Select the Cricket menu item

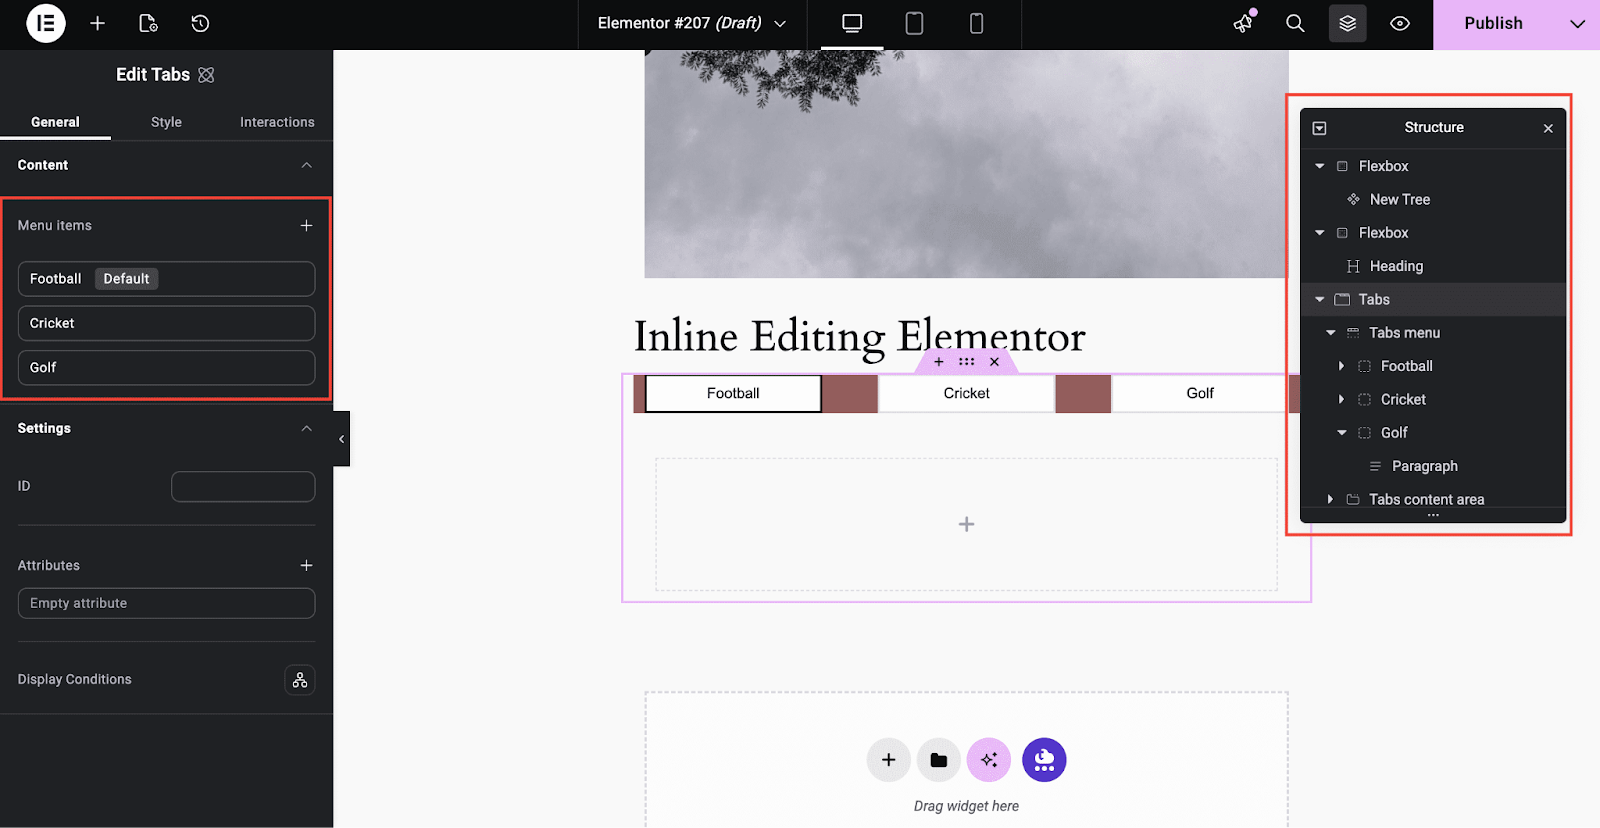tap(166, 323)
